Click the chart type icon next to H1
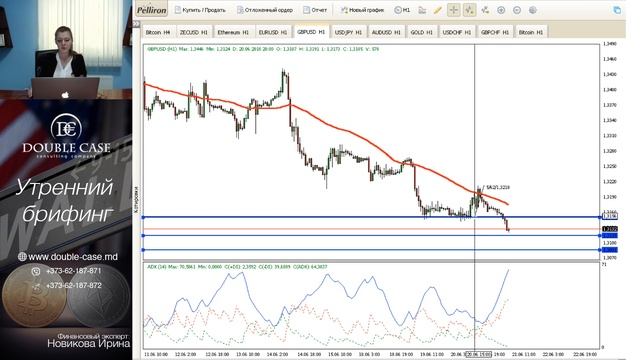Image resolution: width=640 pixels, height=360 pixels. pos(422,10)
